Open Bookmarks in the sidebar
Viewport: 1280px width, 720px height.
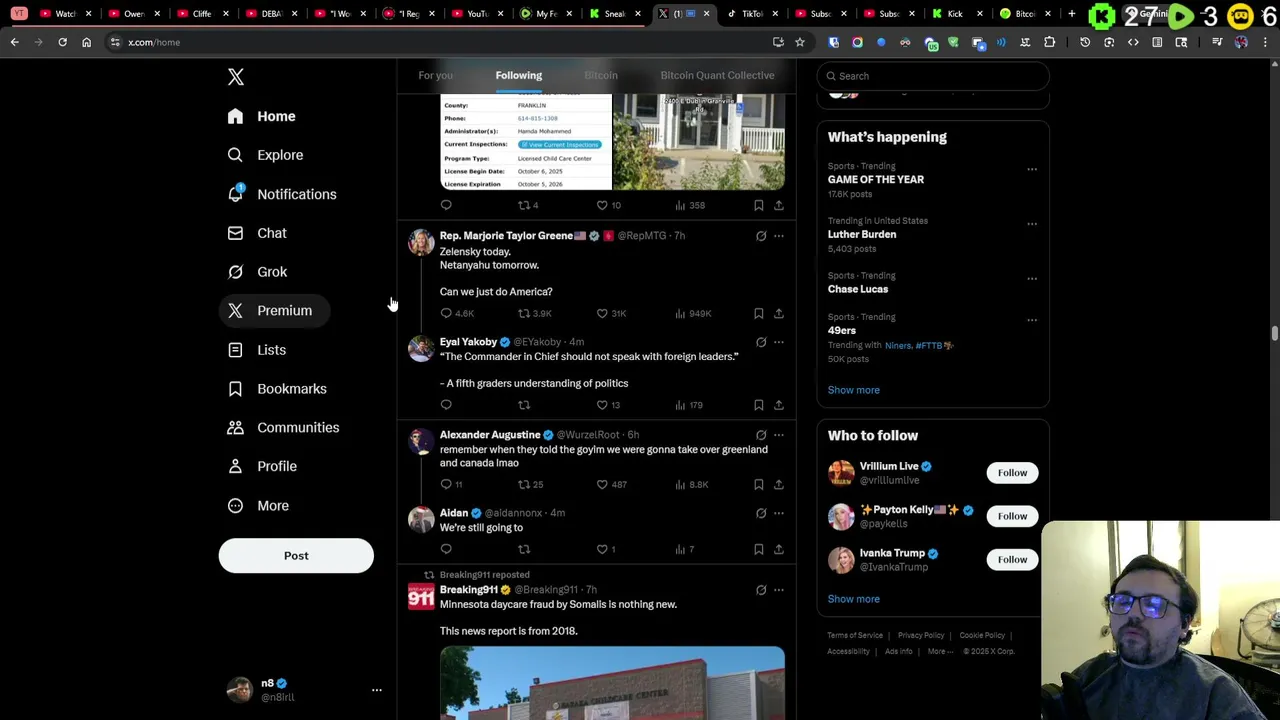pyautogui.click(x=278, y=389)
